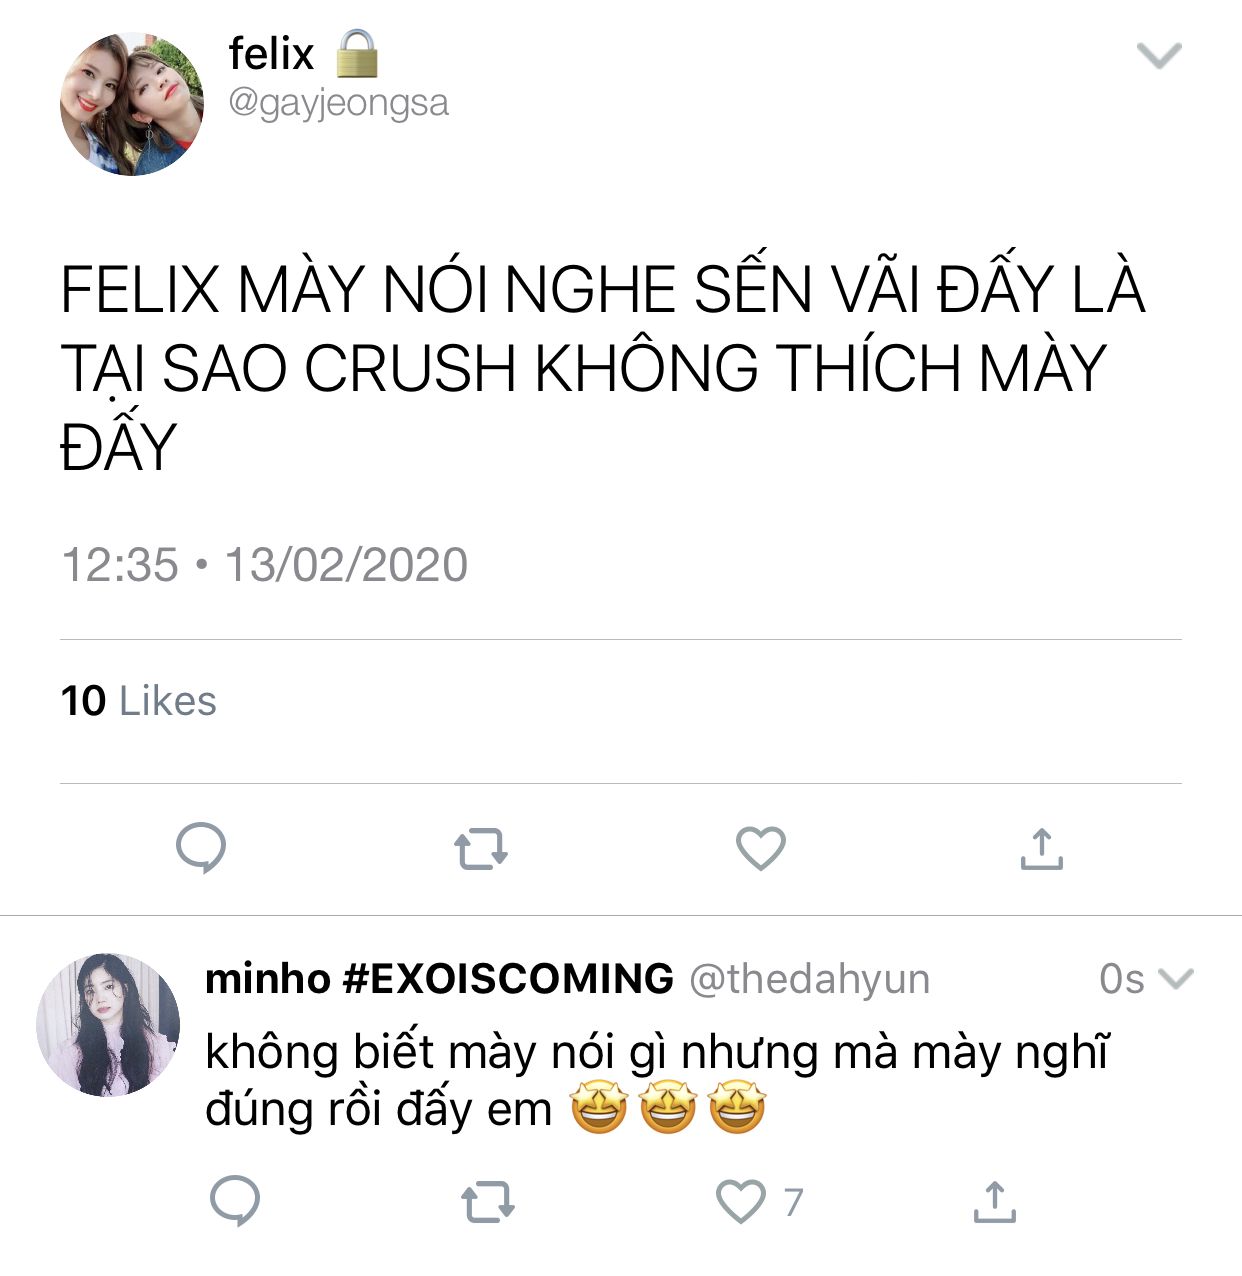The width and height of the screenshot is (1242, 1276).
Task: Click the 12:35 · 13/02/2020 timestamp
Action: pos(264,565)
